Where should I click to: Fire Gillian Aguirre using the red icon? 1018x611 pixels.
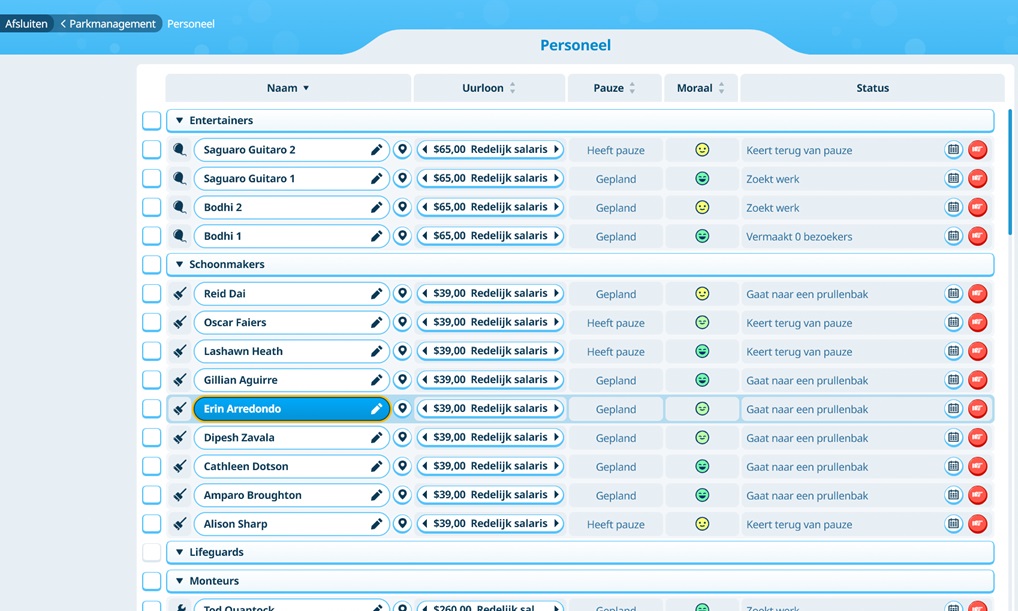[x=978, y=380]
